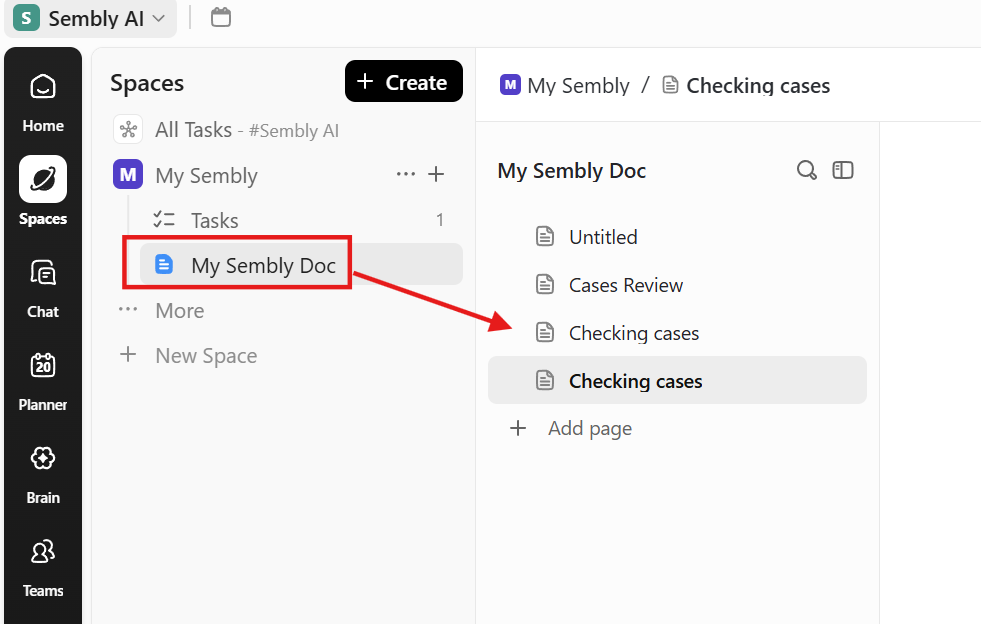Open the Home section in sidebar

pyautogui.click(x=42, y=101)
